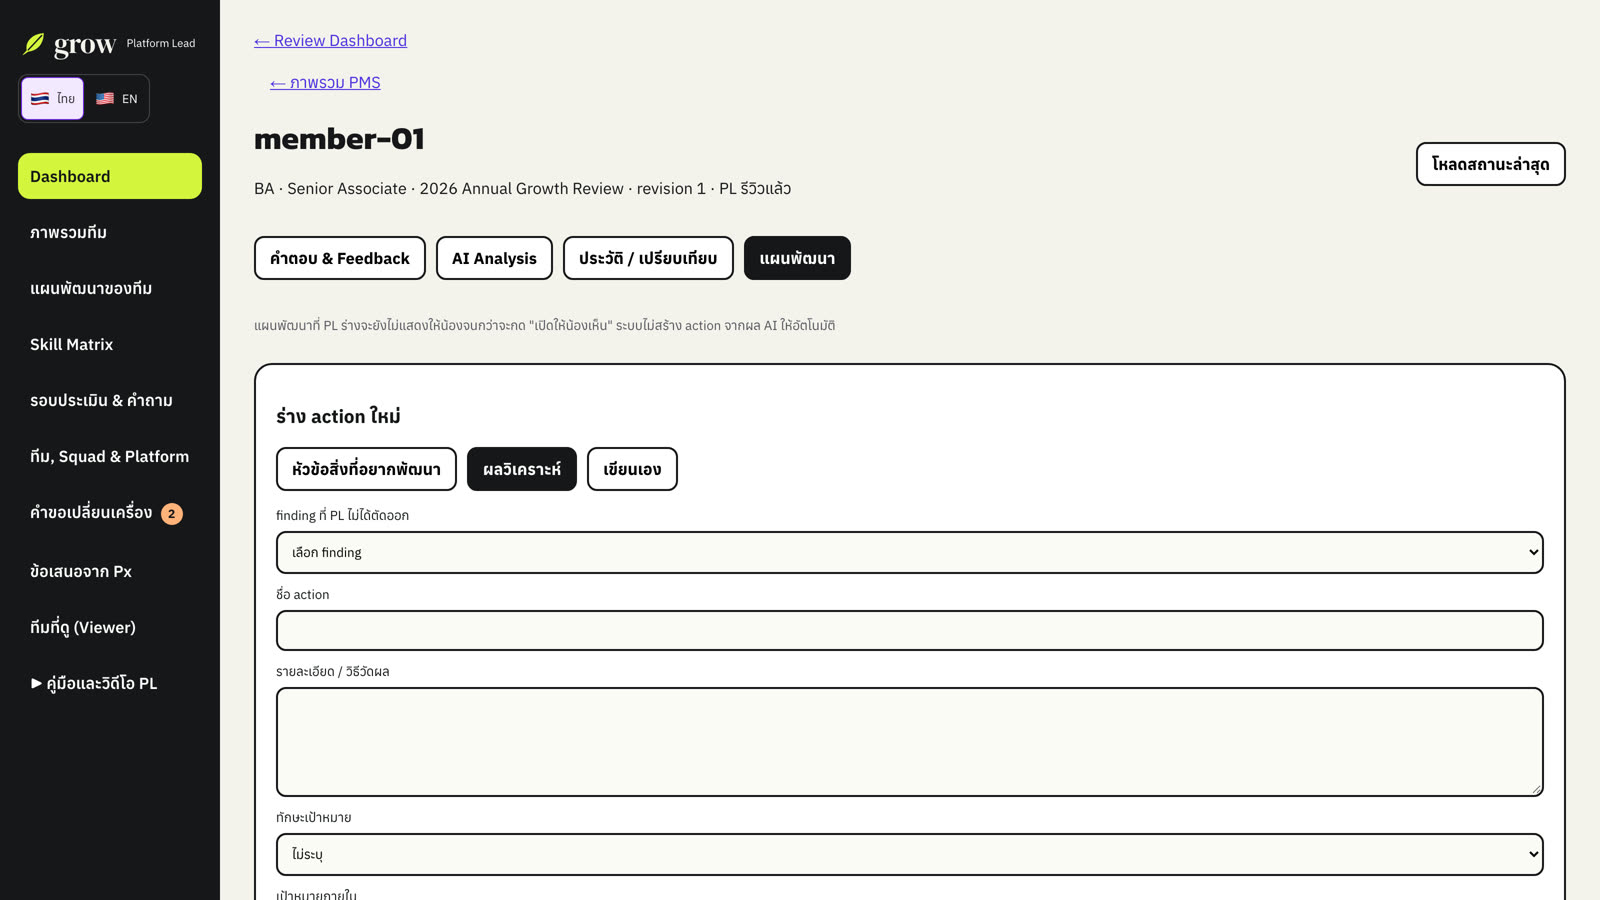Follow the Review Dashboard back link
Screen dimensions: 1600x900
[330, 41]
